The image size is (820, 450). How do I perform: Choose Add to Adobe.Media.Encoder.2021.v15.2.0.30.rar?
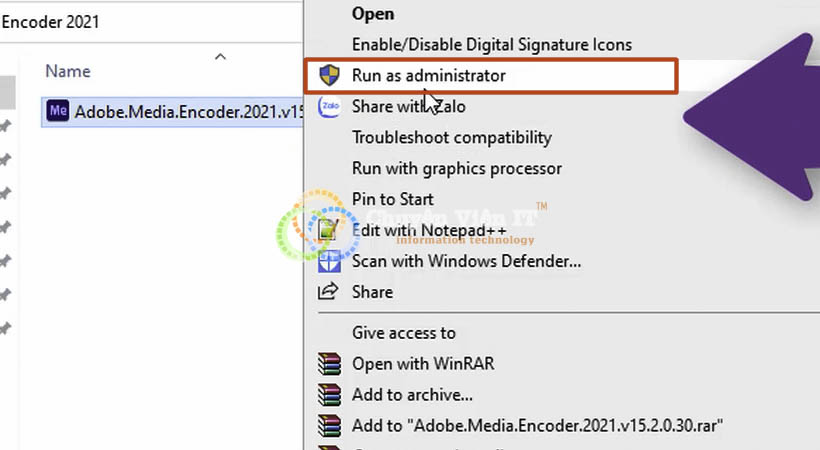tap(537, 425)
